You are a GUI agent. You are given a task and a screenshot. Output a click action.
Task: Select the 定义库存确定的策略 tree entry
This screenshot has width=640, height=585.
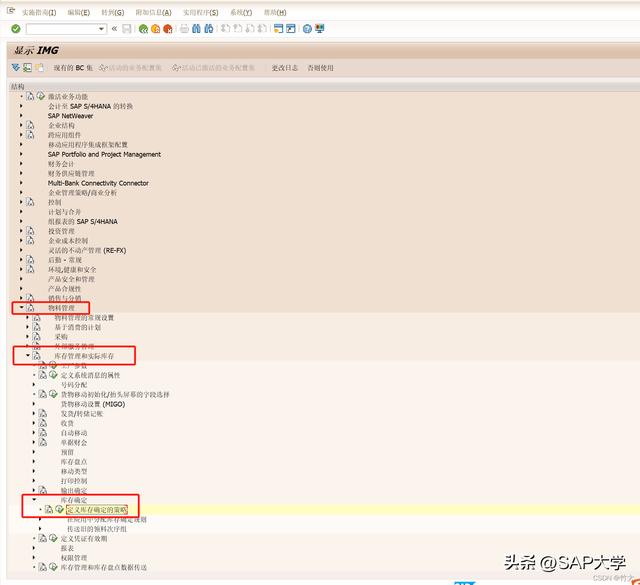coord(97,510)
